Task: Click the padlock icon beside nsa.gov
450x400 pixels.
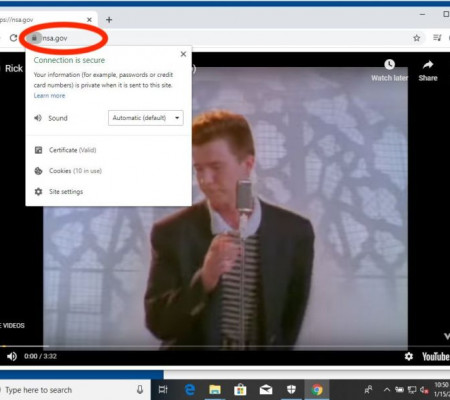Action: (34, 38)
